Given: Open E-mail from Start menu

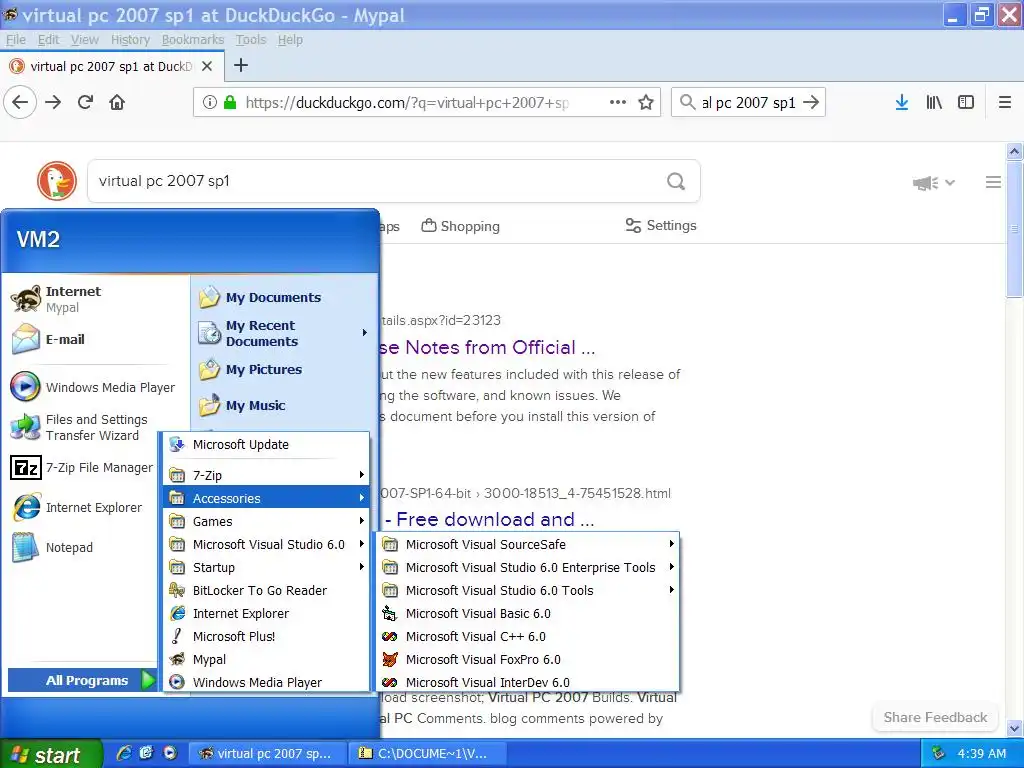Looking at the screenshot, I should tap(48, 339).
